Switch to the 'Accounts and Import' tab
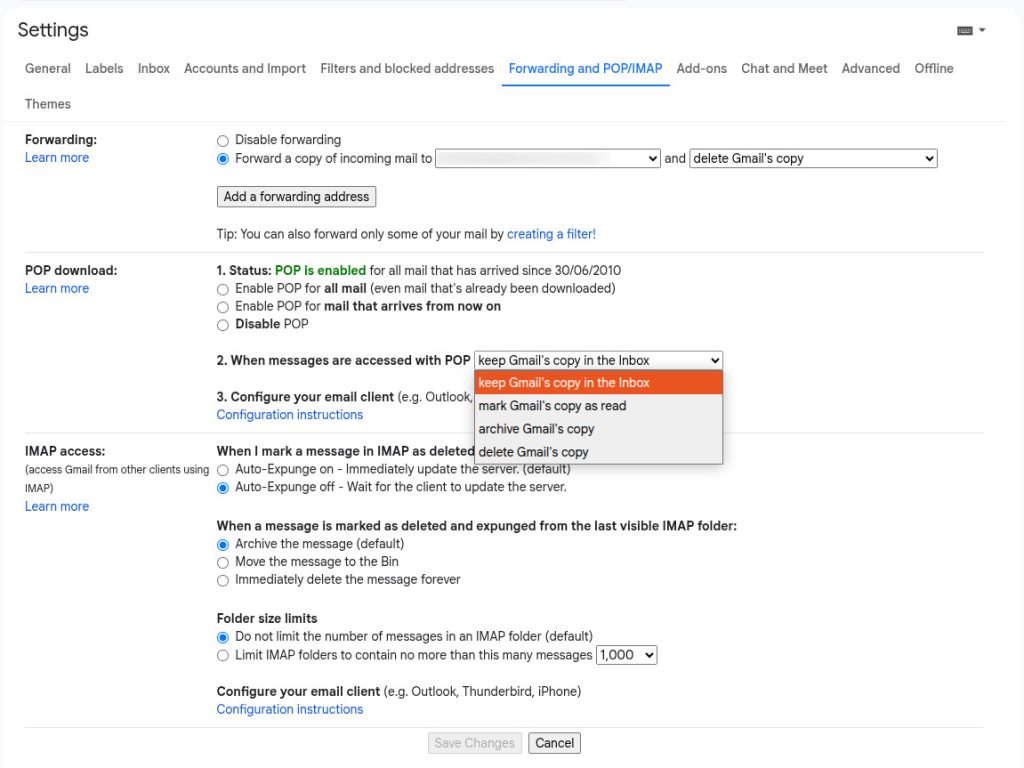1024x768 pixels. click(x=245, y=68)
